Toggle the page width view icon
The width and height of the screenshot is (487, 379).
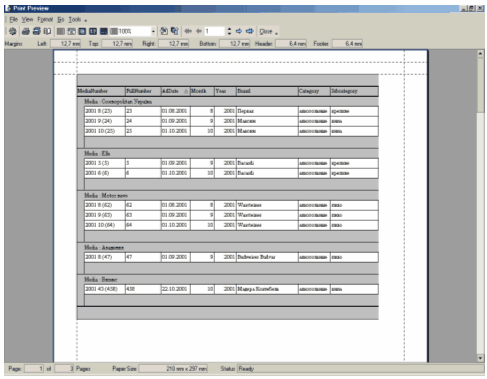(72, 31)
